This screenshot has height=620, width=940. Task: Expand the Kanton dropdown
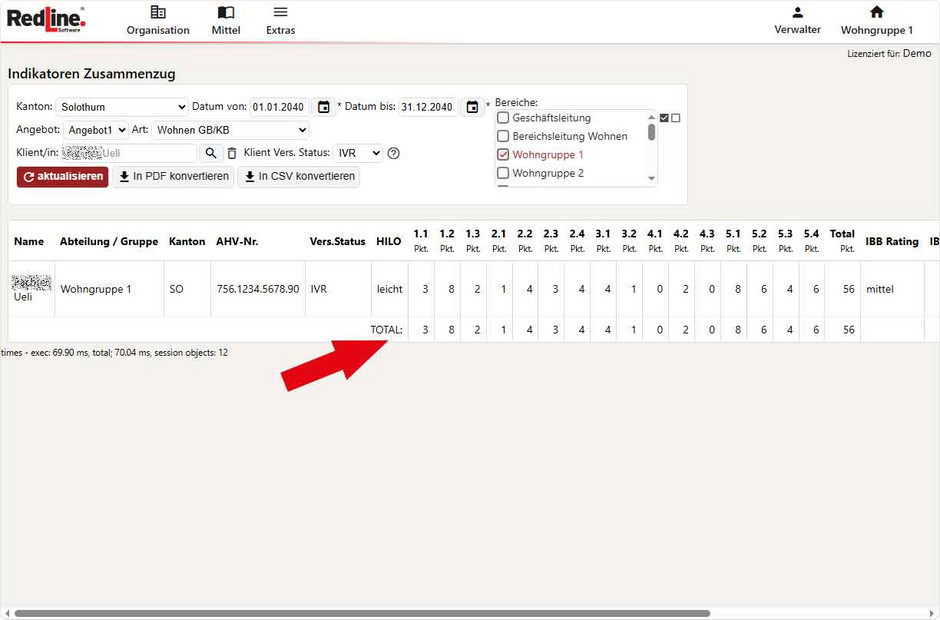122,107
